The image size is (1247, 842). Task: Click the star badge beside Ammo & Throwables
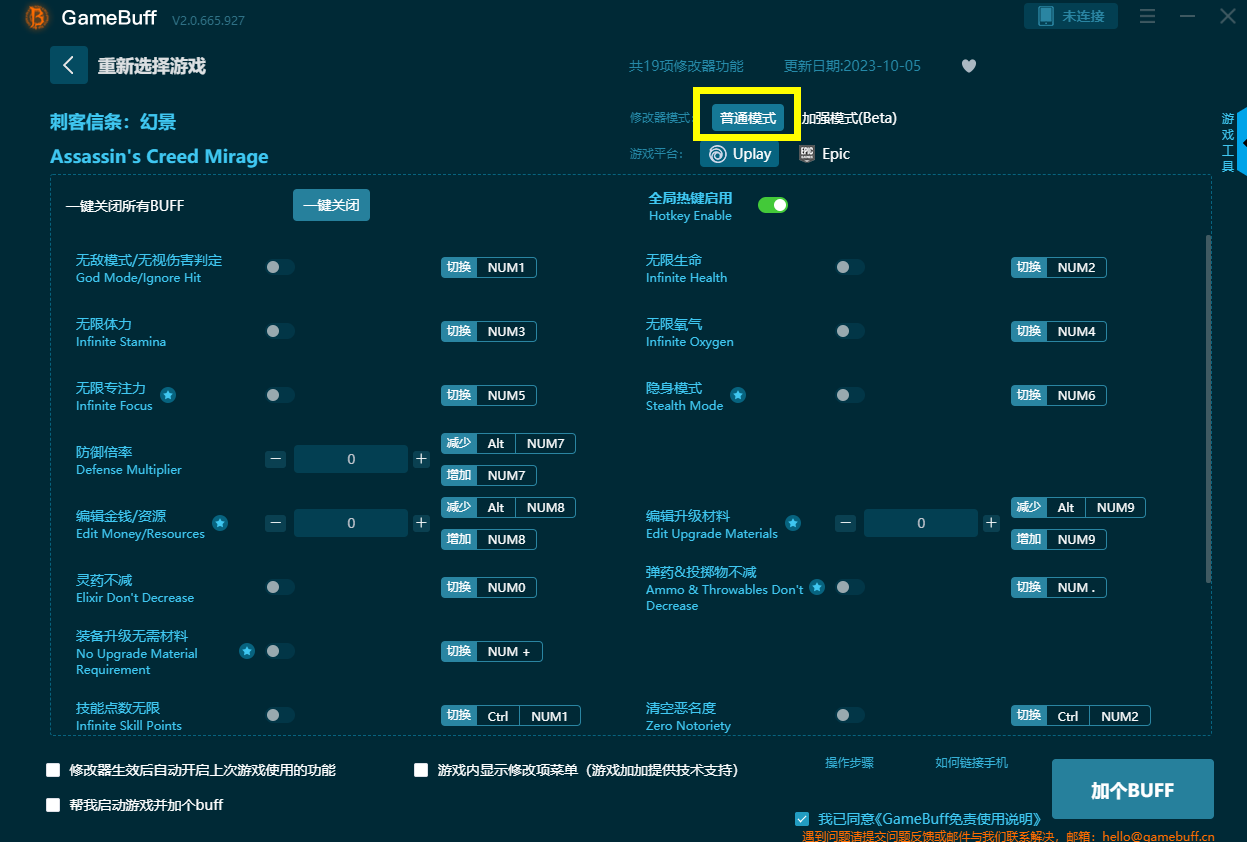tap(817, 587)
